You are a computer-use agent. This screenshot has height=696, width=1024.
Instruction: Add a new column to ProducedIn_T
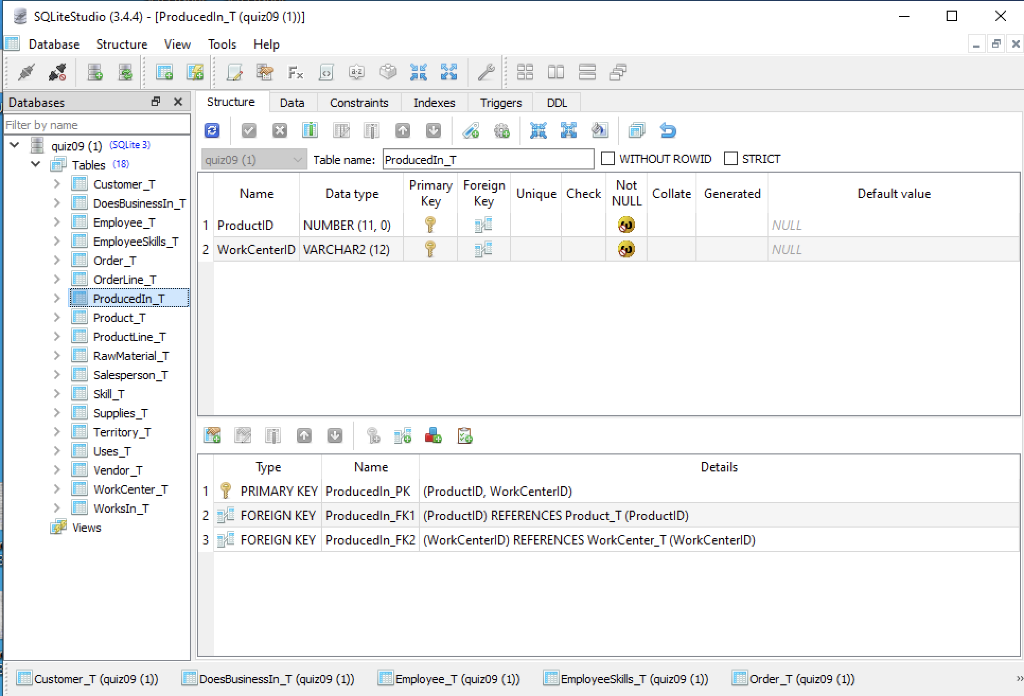tap(310, 130)
